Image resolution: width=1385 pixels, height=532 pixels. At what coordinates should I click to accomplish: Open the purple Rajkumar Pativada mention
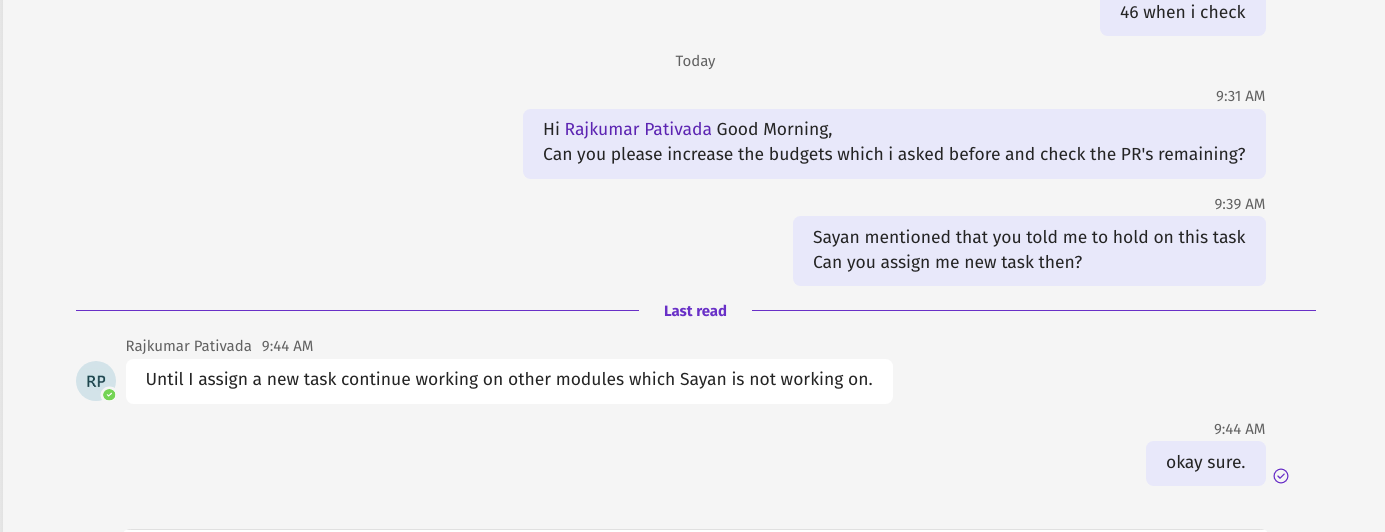tap(638, 129)
